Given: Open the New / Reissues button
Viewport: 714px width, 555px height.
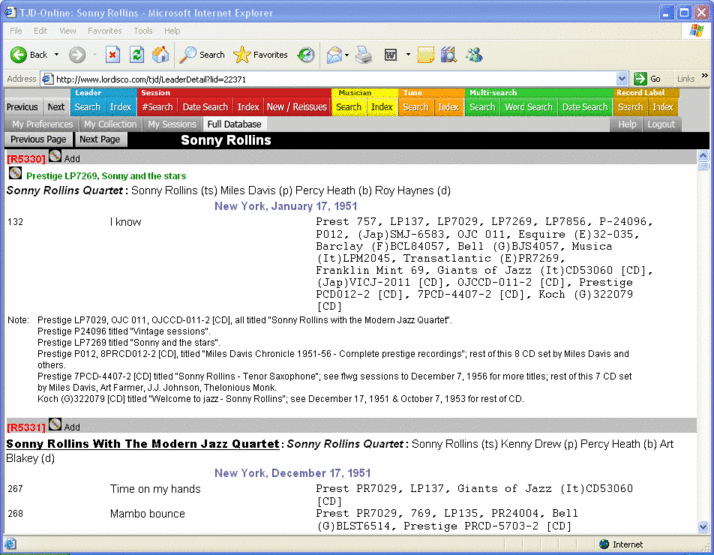Looking at the screenshot, I should pos(296,107).
